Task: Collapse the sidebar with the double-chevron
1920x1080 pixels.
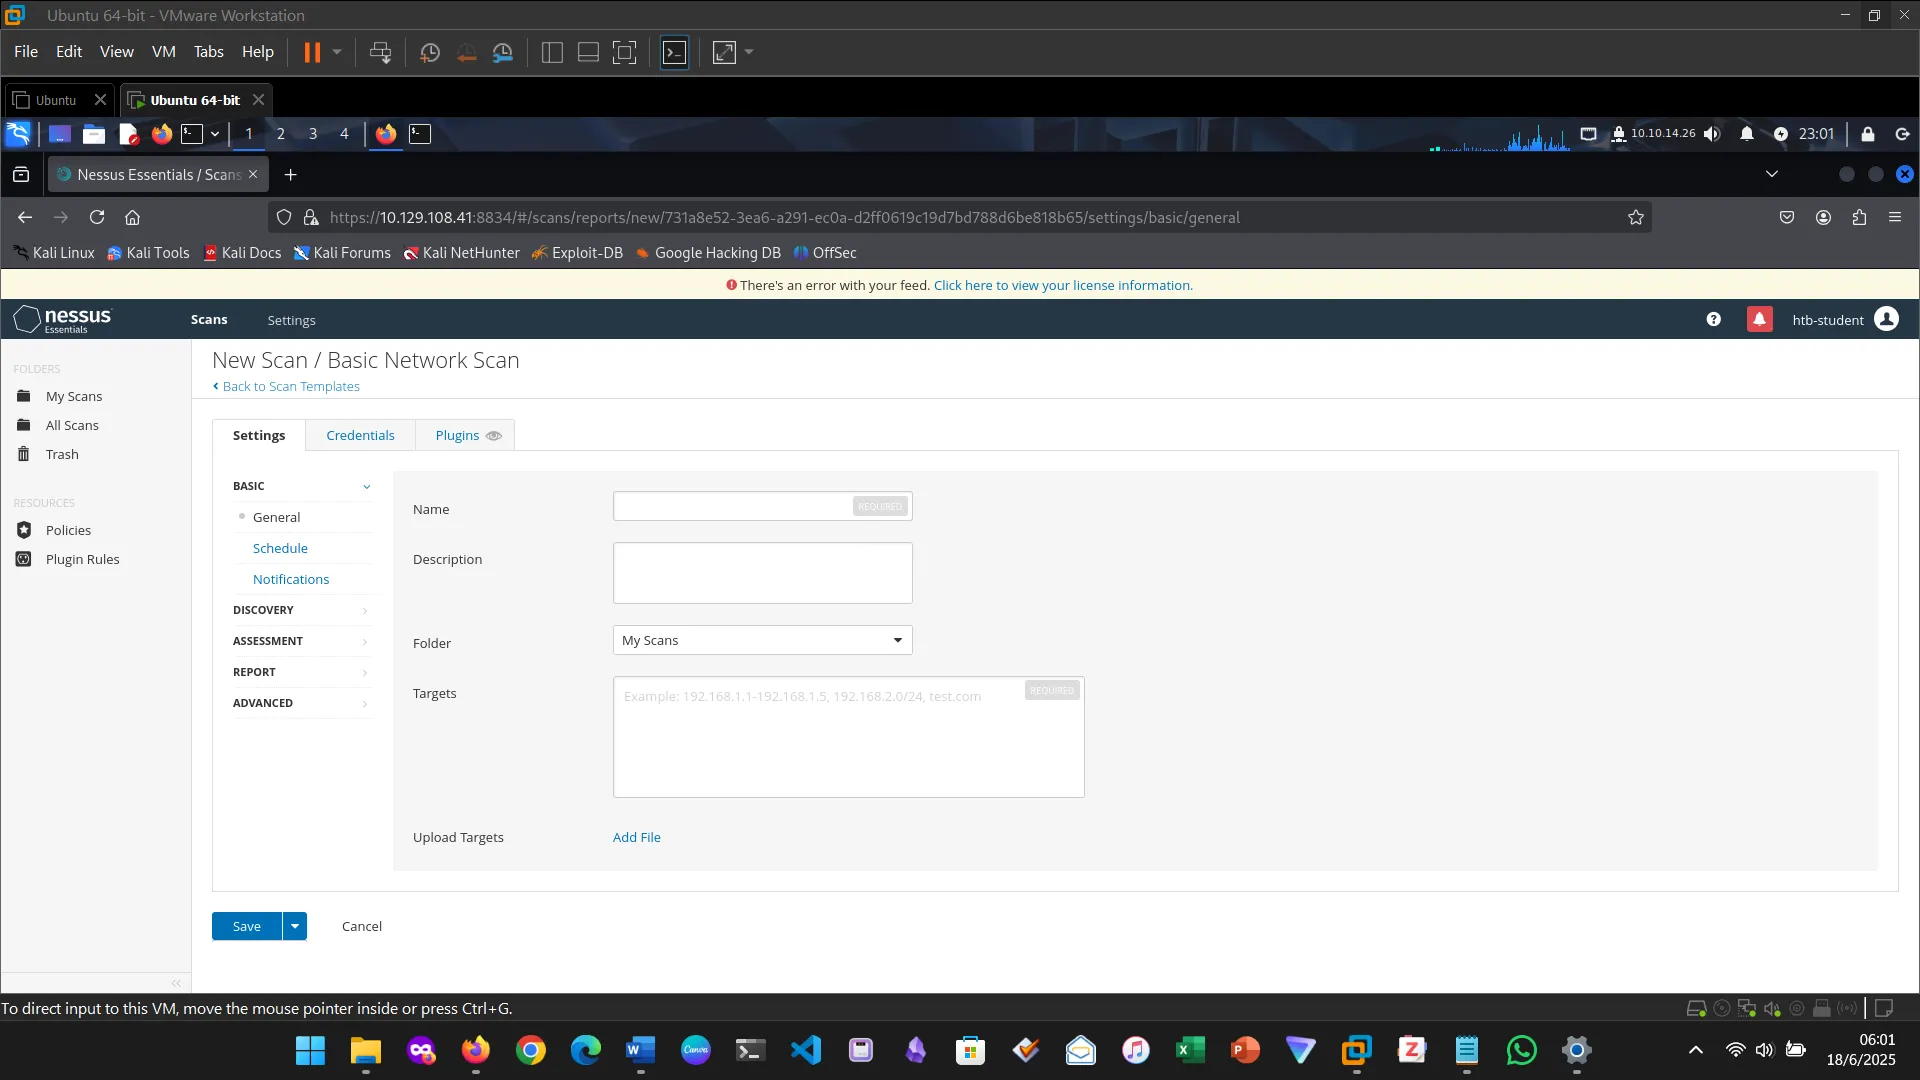Action: [176, 983]
